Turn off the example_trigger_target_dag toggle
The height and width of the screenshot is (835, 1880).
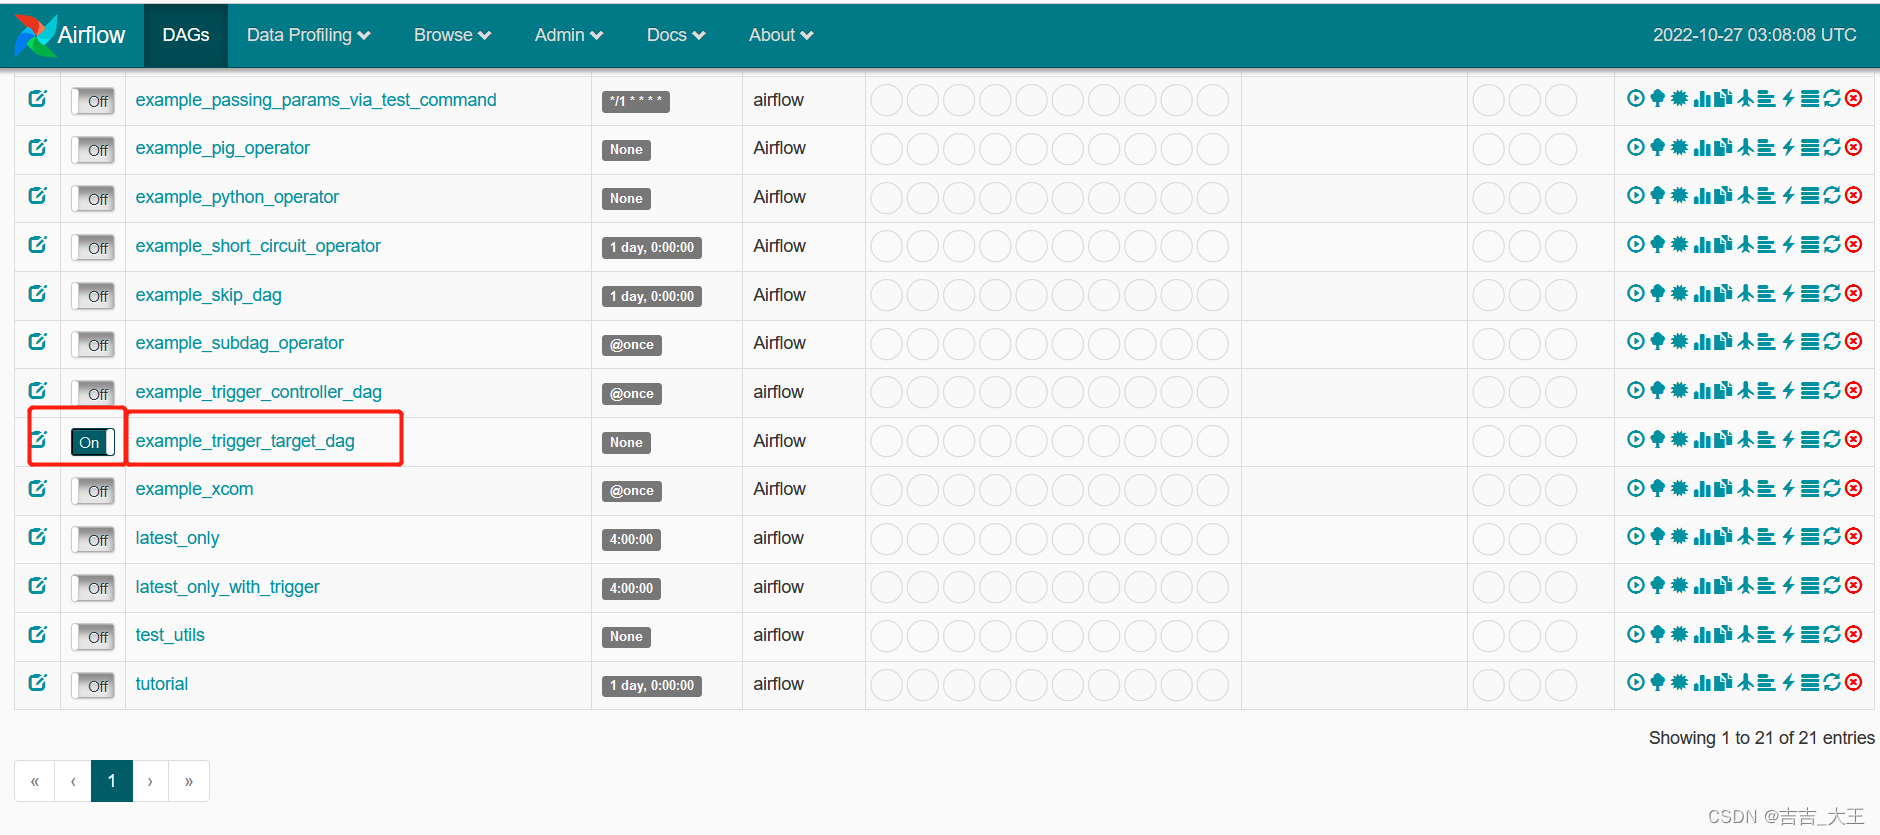pos(93,442)
